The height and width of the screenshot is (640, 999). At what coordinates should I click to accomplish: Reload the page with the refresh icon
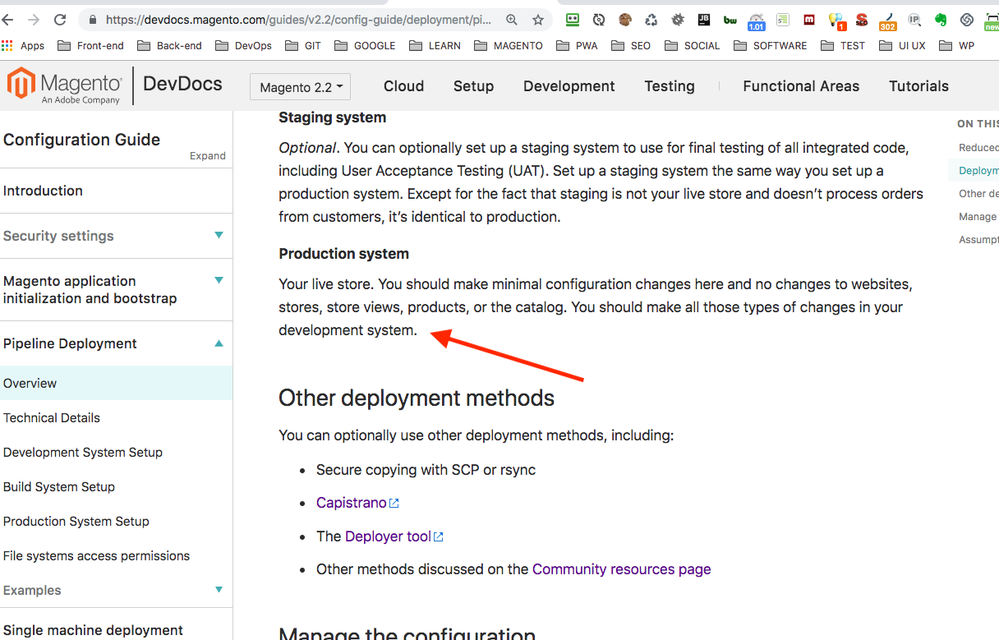(60, 20)
